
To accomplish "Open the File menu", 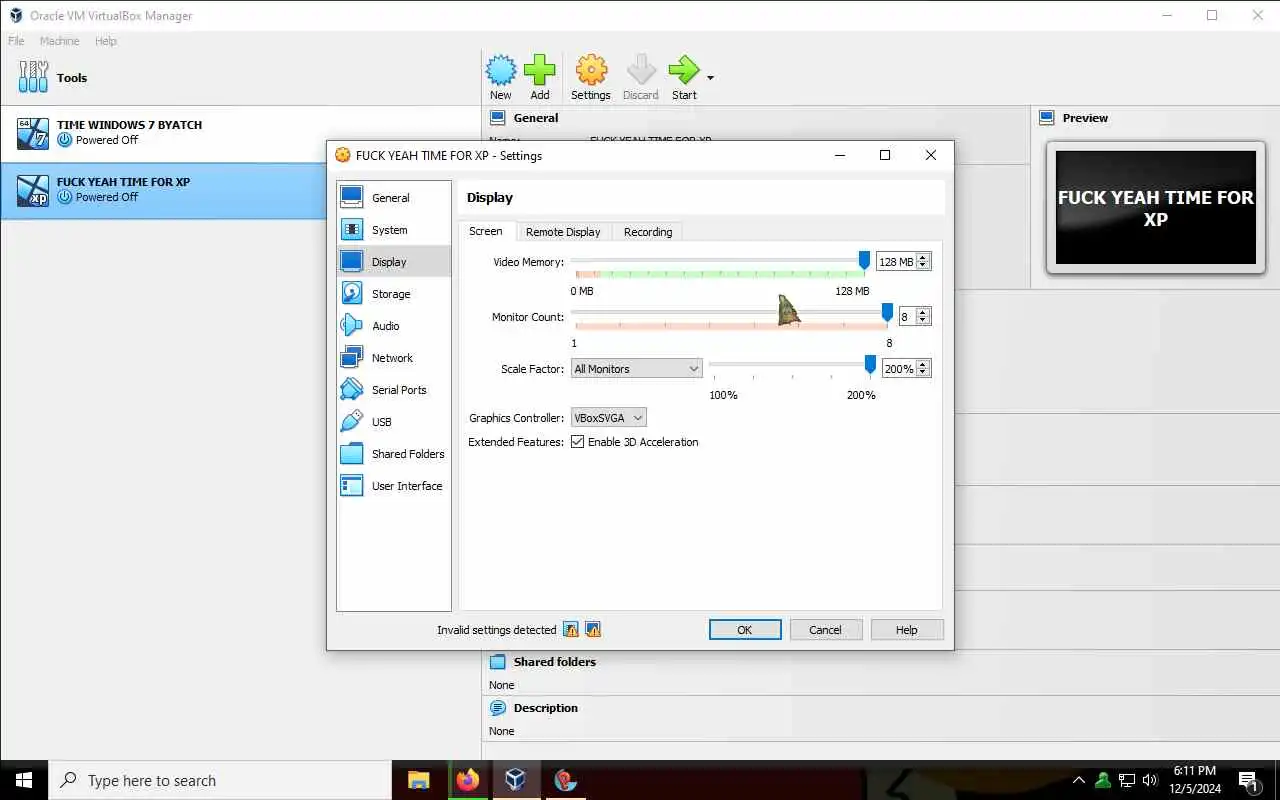I will pyautogui.click(x=16, y=41).
